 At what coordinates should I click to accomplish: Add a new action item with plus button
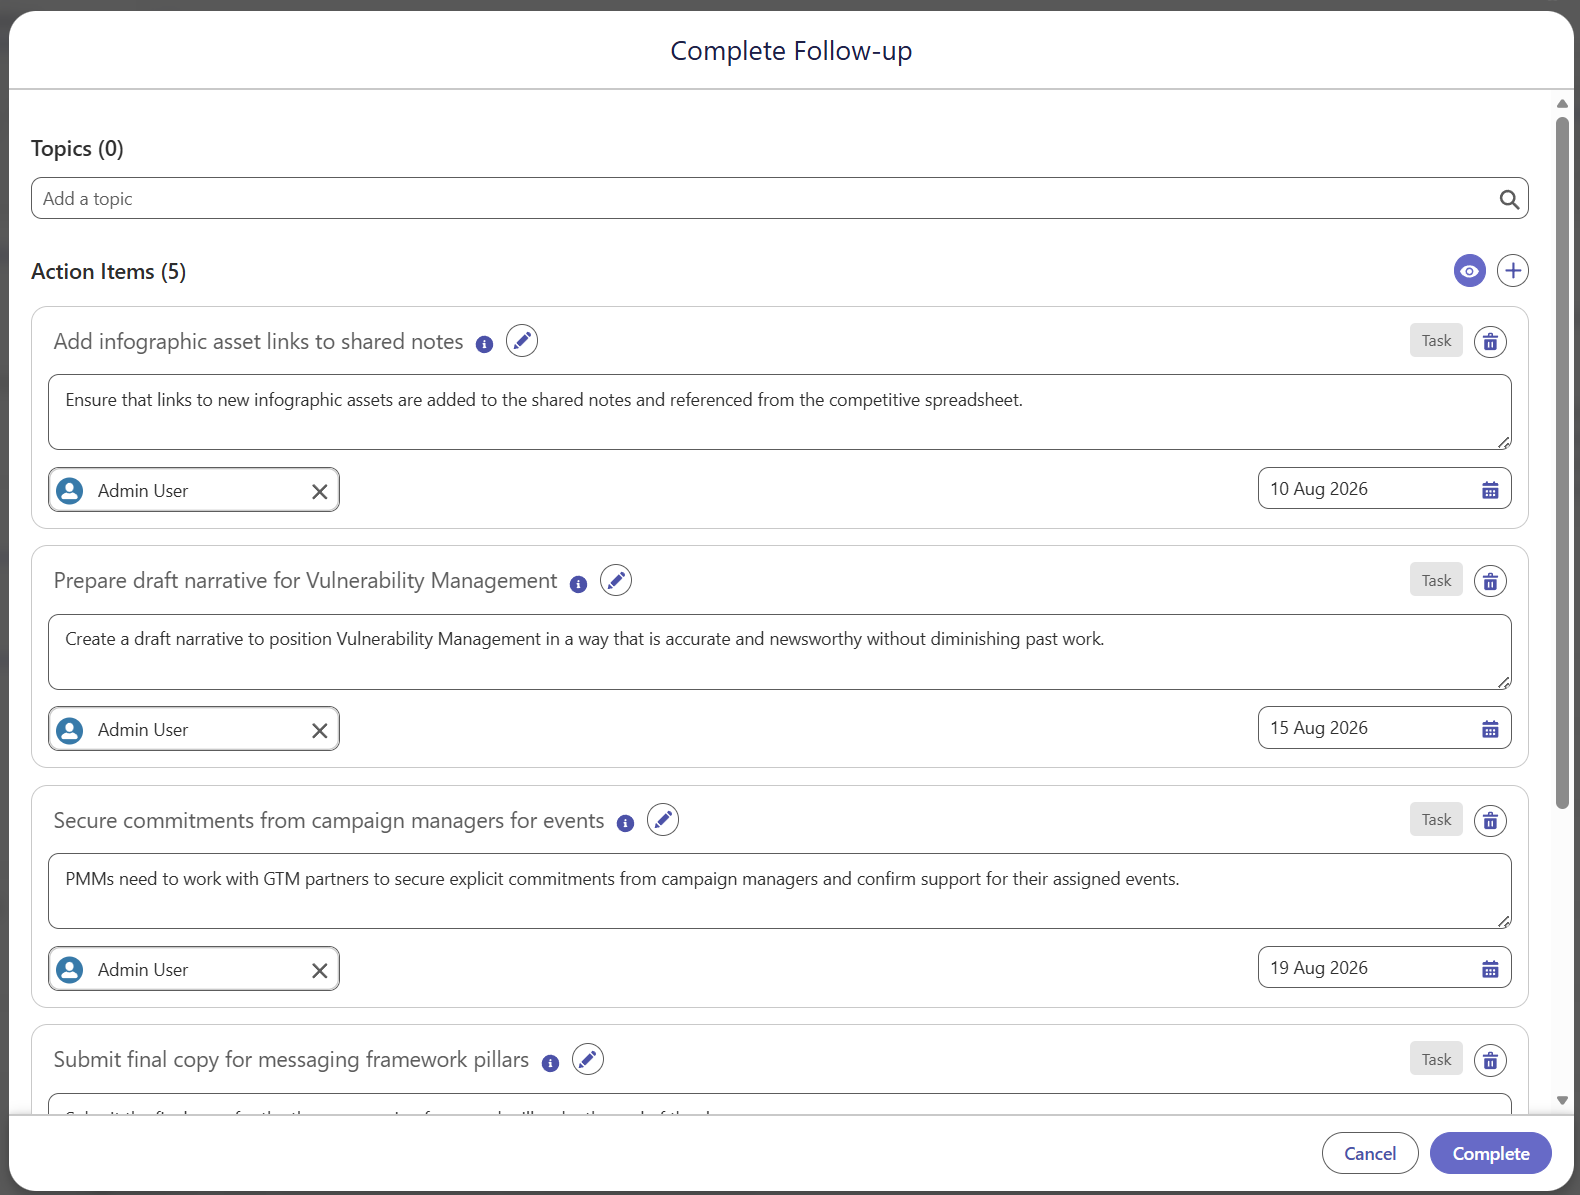pyautogui.click(x=1512, y=271)
